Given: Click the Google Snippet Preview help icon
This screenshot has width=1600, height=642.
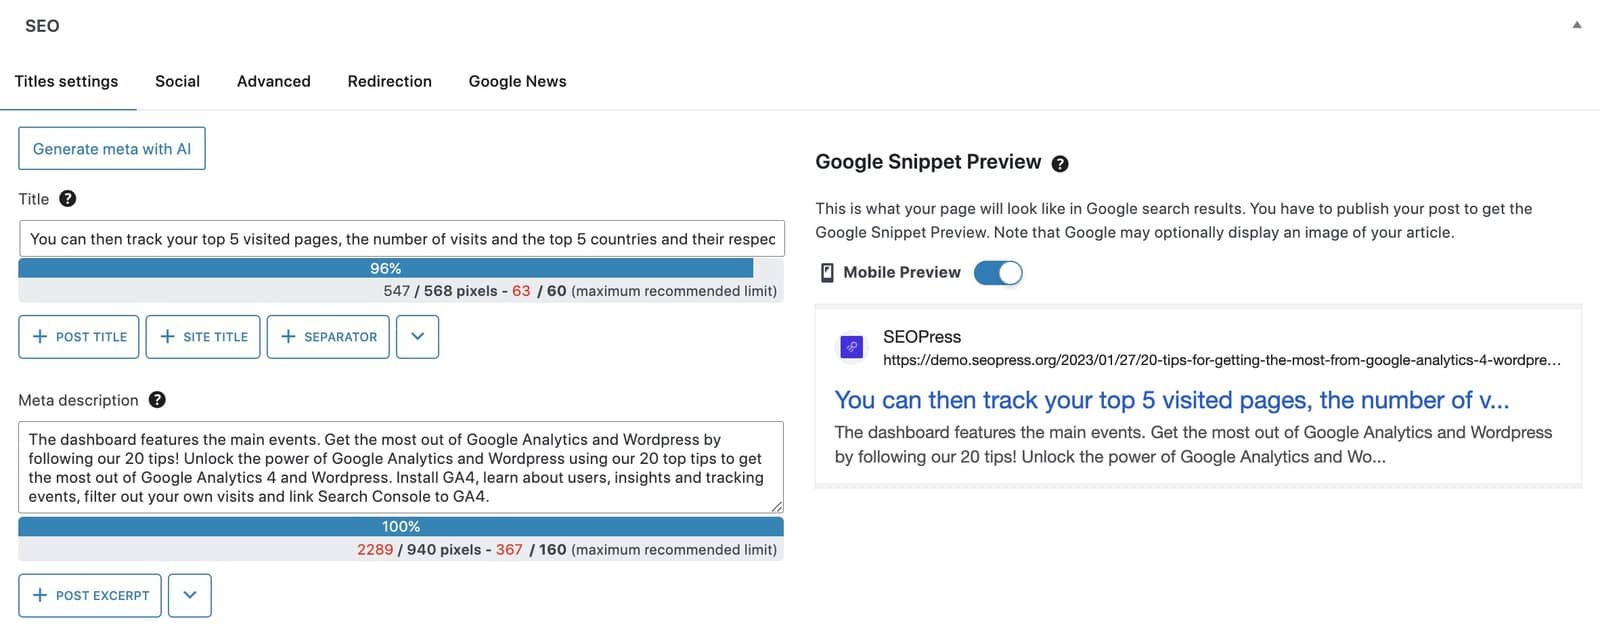Looking at the screenshot, I should click(1060, 162).
